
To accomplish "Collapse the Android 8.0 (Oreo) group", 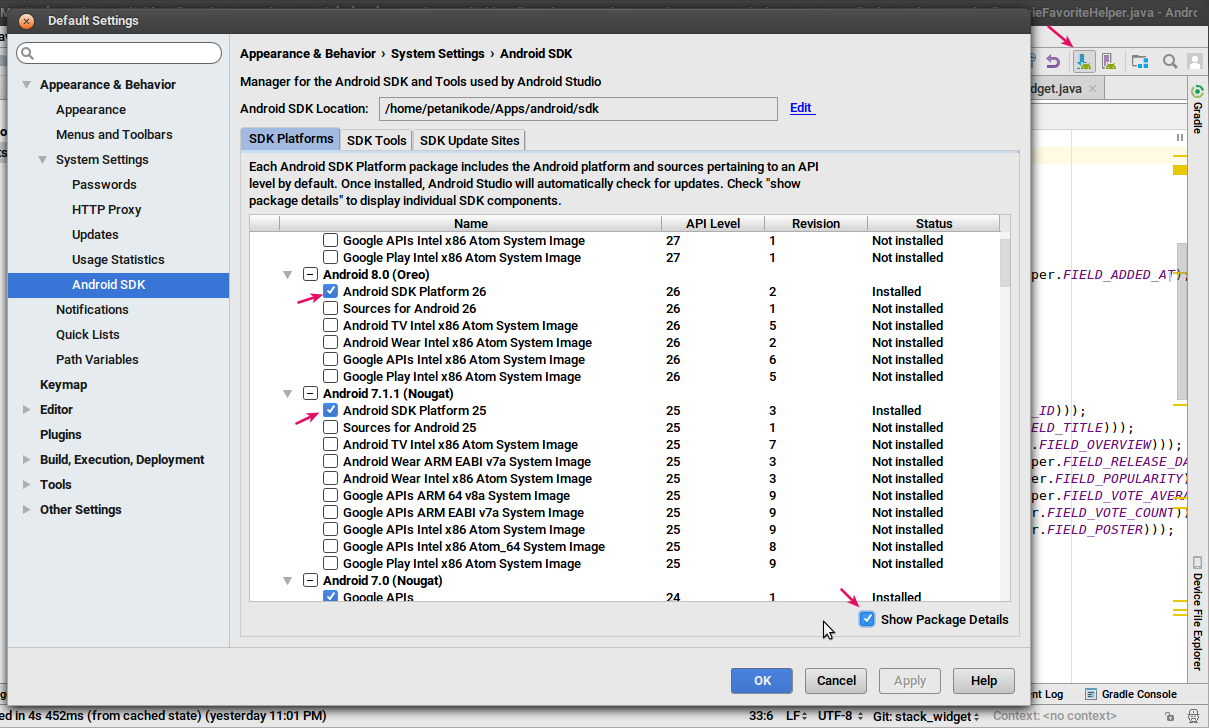I will coord(288,275).
